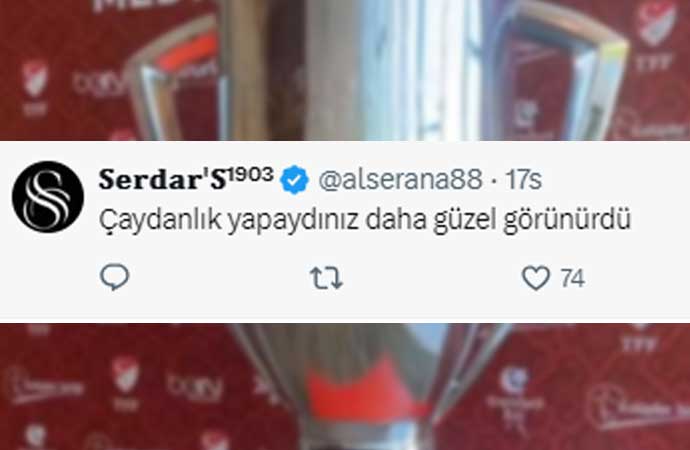Select the tweet text Çaydanlık yapaydınız daha güzel görünürdü

click(x=365, y=219)
